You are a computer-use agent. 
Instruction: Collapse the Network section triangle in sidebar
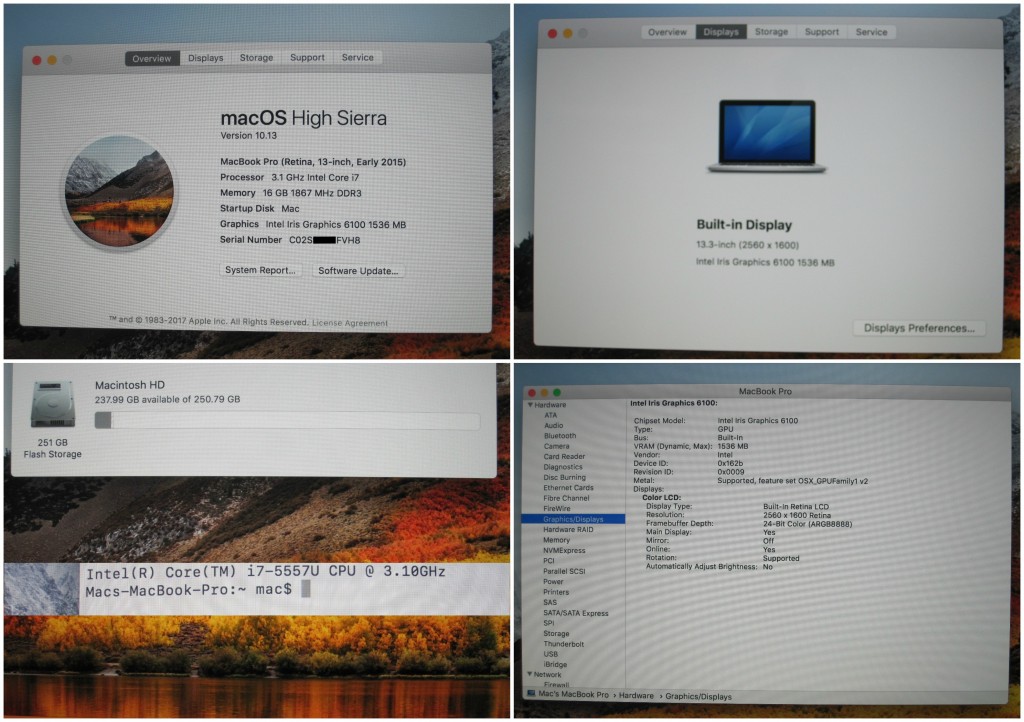pos(530,674)
